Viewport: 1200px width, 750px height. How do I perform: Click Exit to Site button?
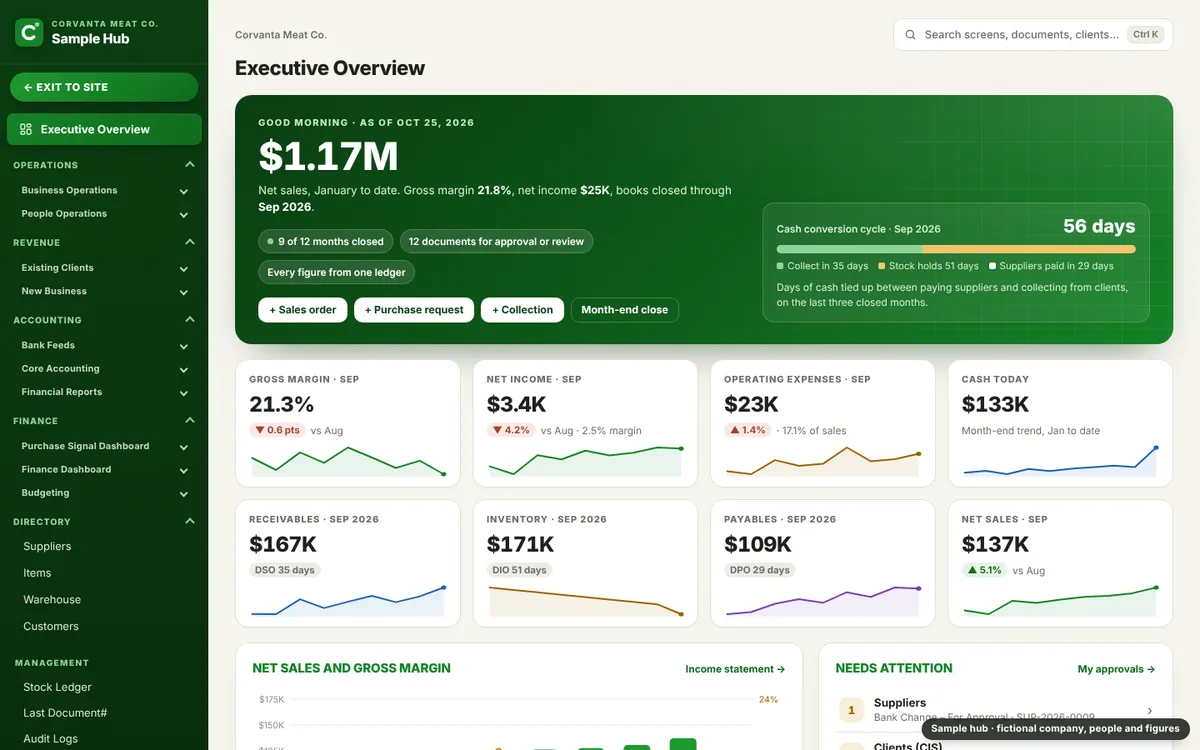pos(104,87)
